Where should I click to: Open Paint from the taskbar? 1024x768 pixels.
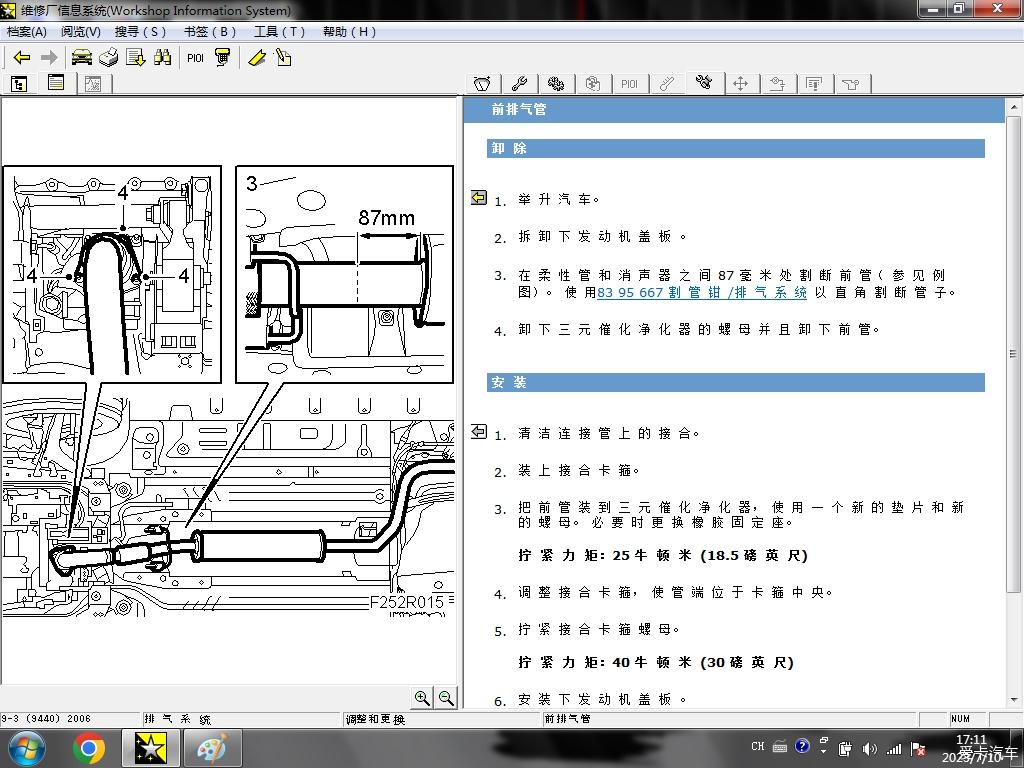tap(212, 748)
